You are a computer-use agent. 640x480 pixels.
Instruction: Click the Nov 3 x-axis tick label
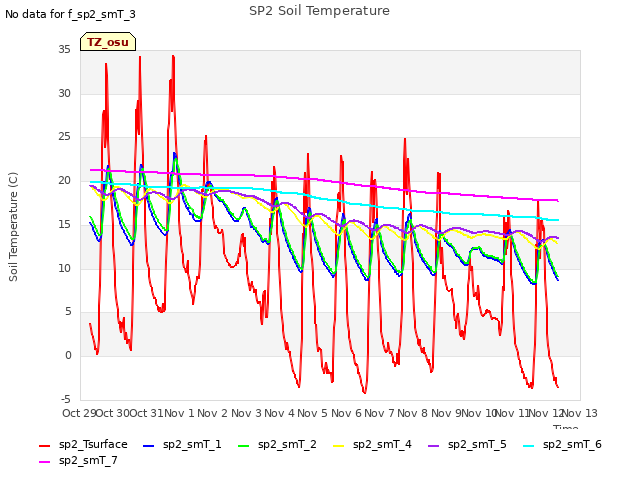point(246,413)
